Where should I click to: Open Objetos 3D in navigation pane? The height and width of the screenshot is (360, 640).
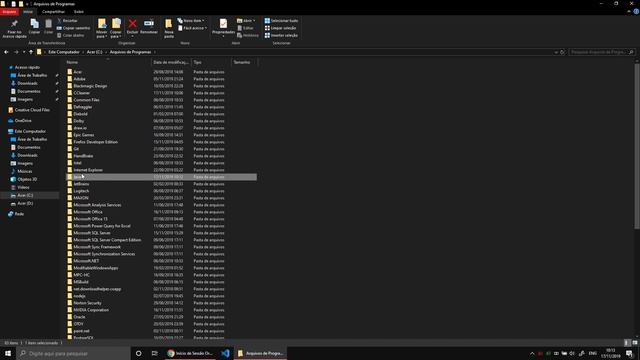[27, 179]
